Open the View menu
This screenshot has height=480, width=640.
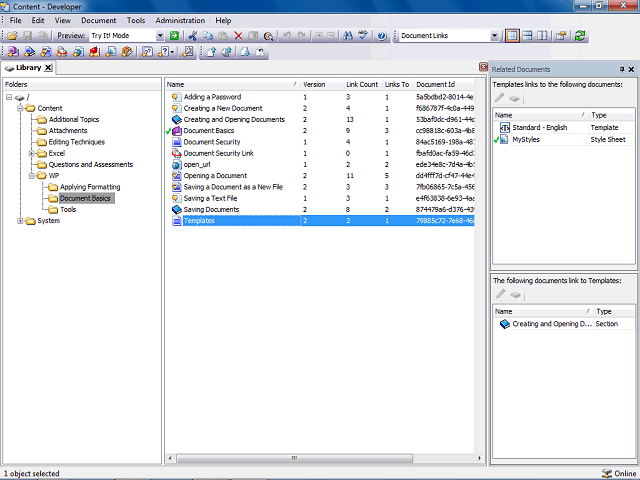(62, 20)
